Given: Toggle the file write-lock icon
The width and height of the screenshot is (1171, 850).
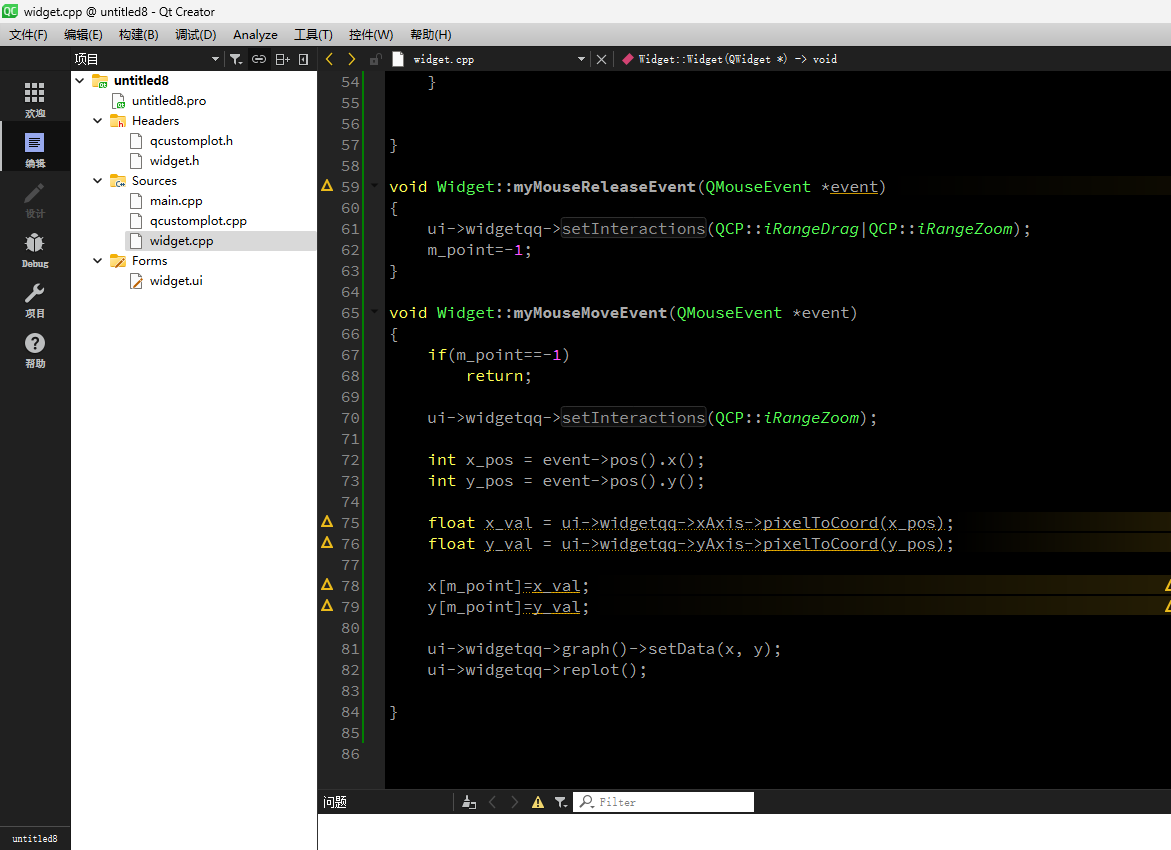Looking at the screenshot, I should [376, 59].
